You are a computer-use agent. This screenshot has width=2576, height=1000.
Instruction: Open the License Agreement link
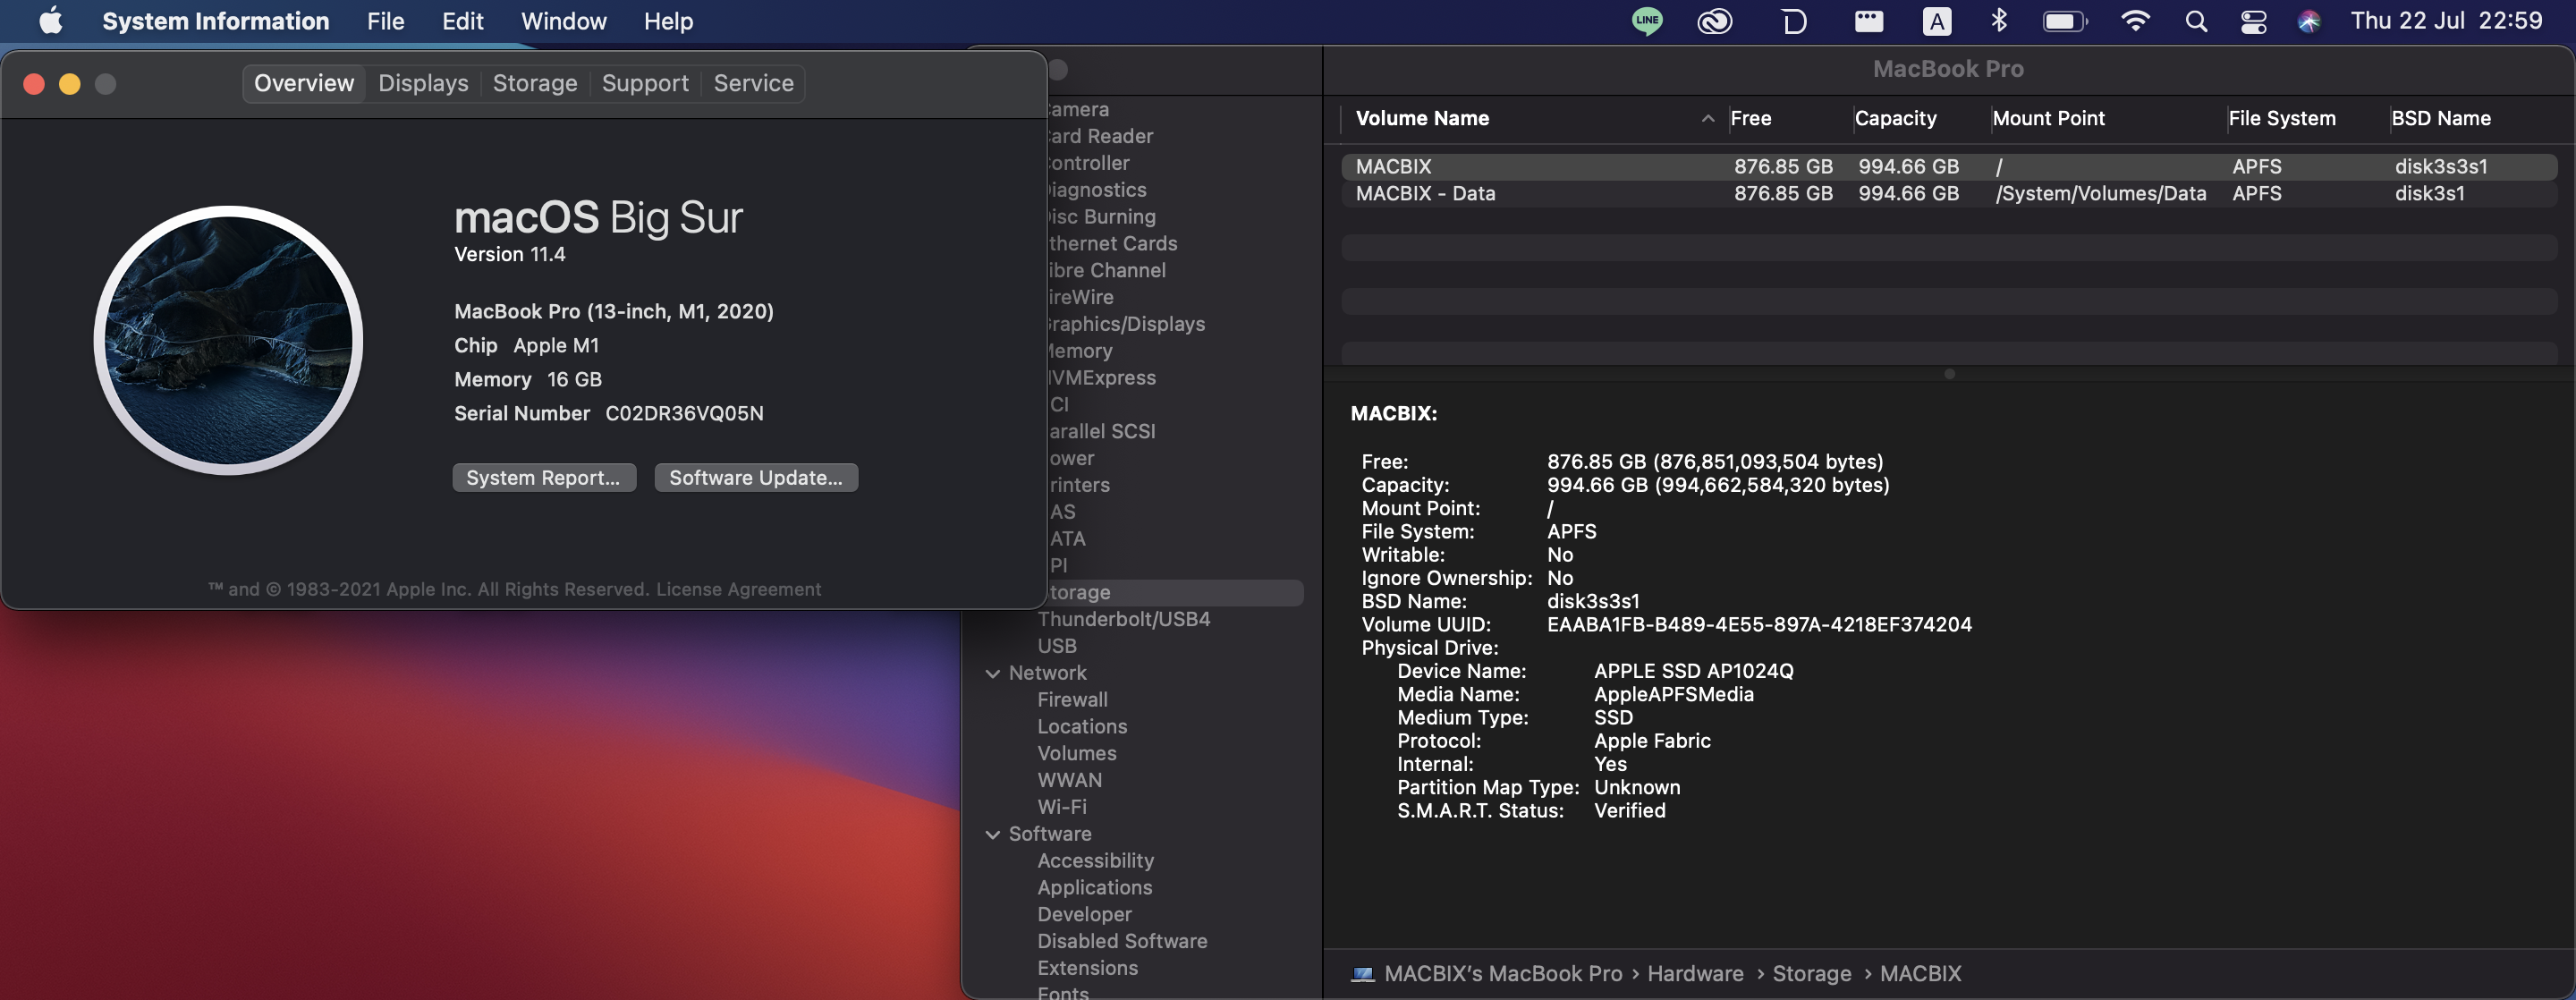(738, 589)
